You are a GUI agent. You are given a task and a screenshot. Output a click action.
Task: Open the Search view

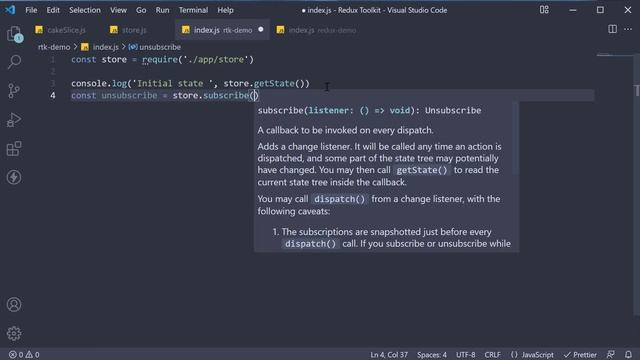[14, 62]
